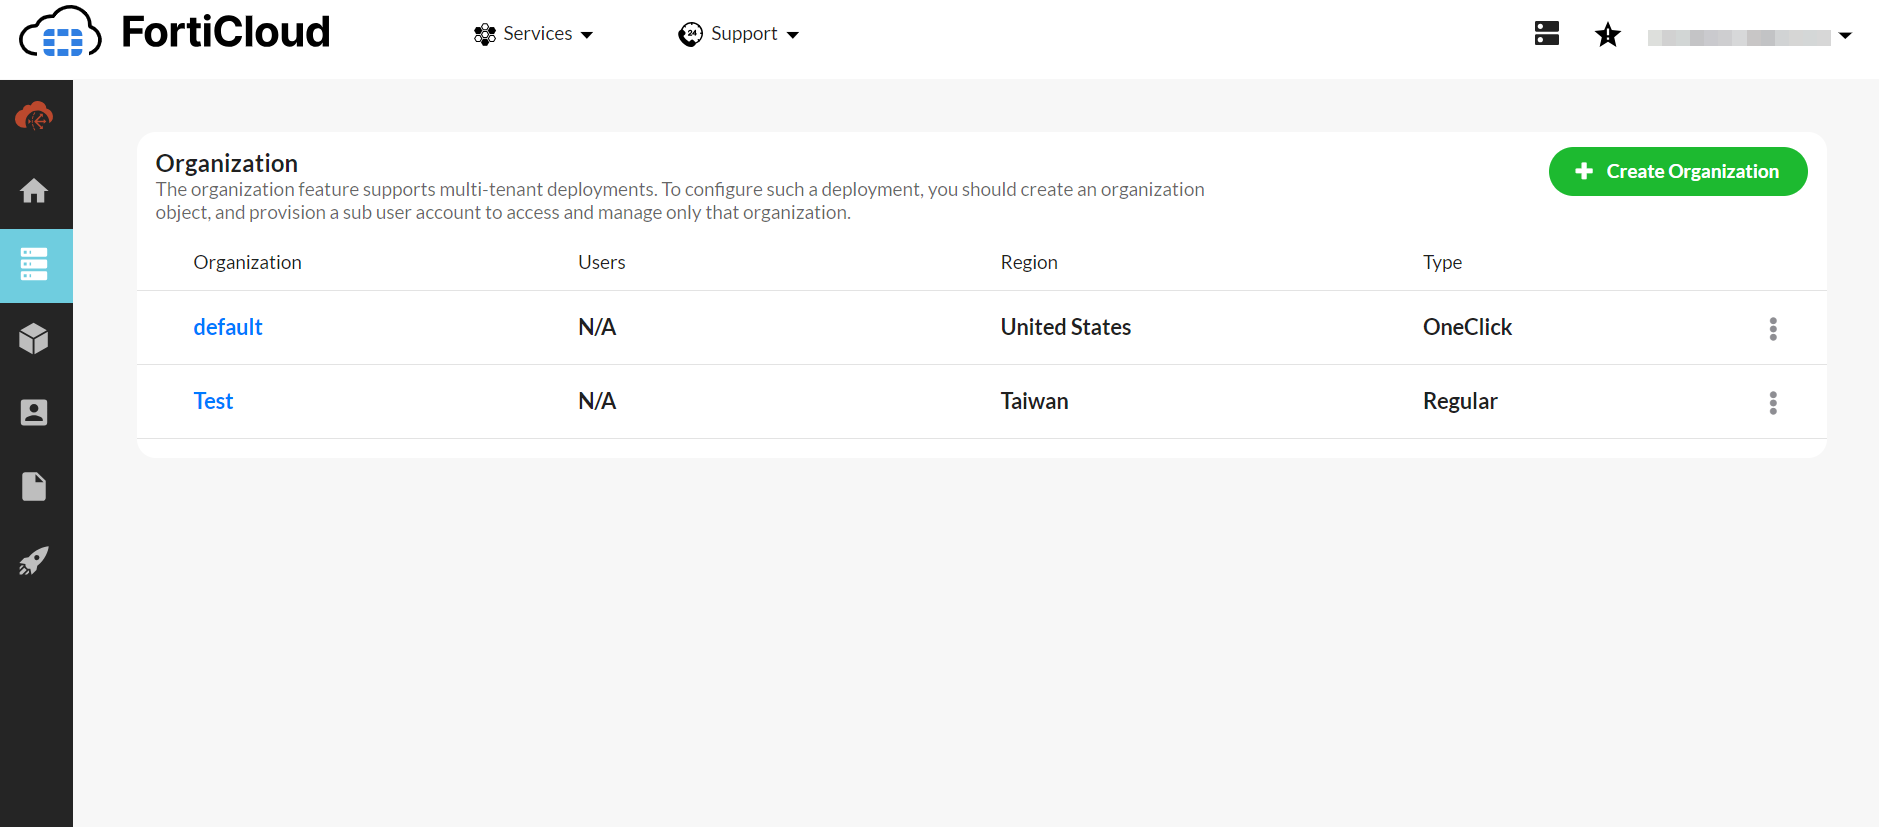Open the default organization link

point(228,327)
